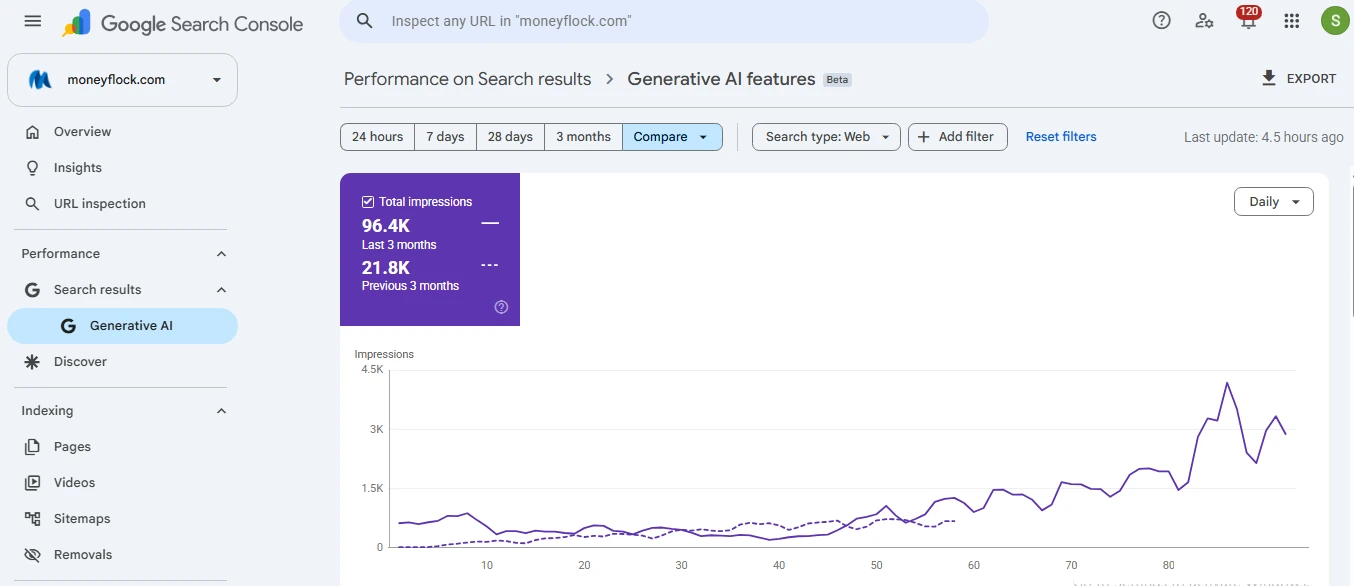1354x586 pixels.
Task: Click Performance on Search results breadcrumb
Action: tap(467, 79)
